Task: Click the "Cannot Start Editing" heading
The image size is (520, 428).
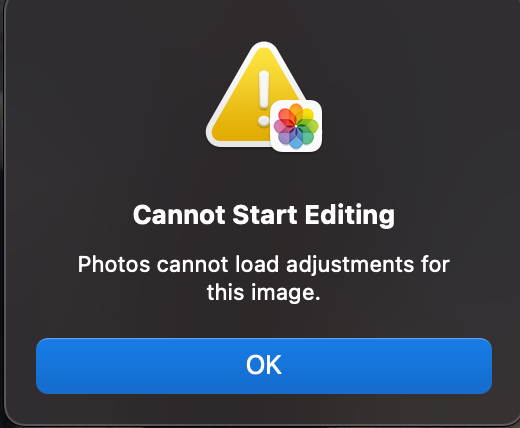Action: (x=264, y=215)
